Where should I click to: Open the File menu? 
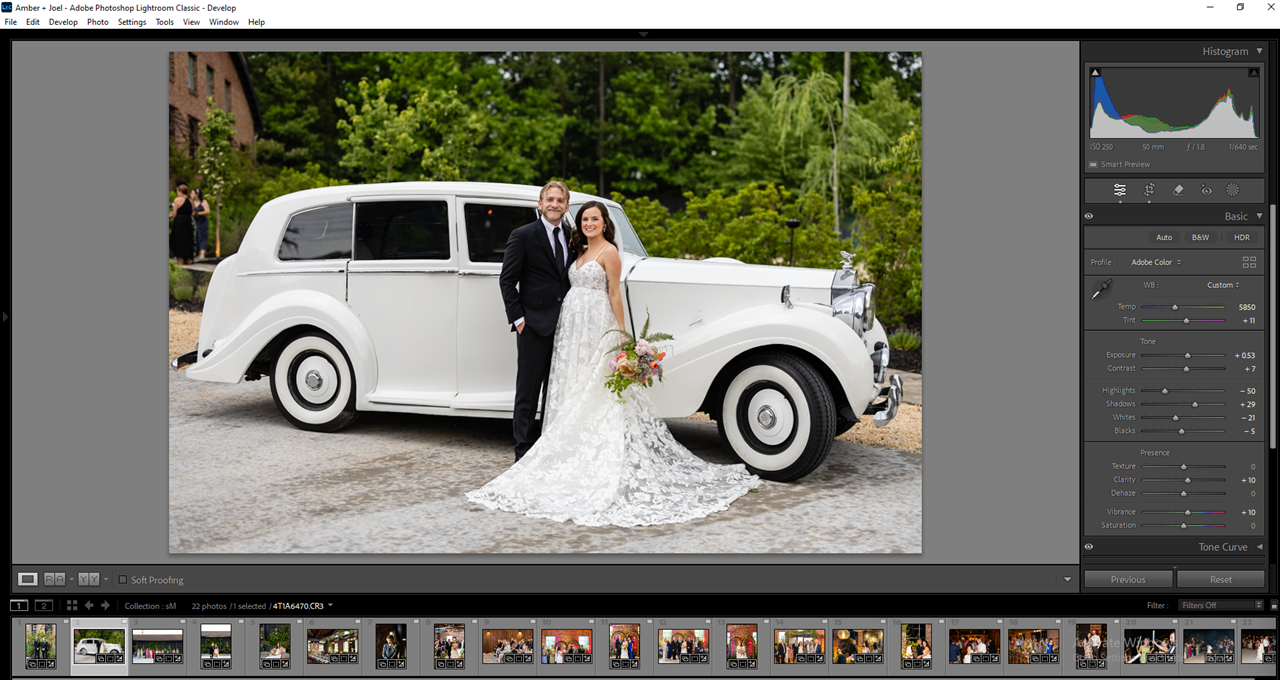(x=10, y=22)
